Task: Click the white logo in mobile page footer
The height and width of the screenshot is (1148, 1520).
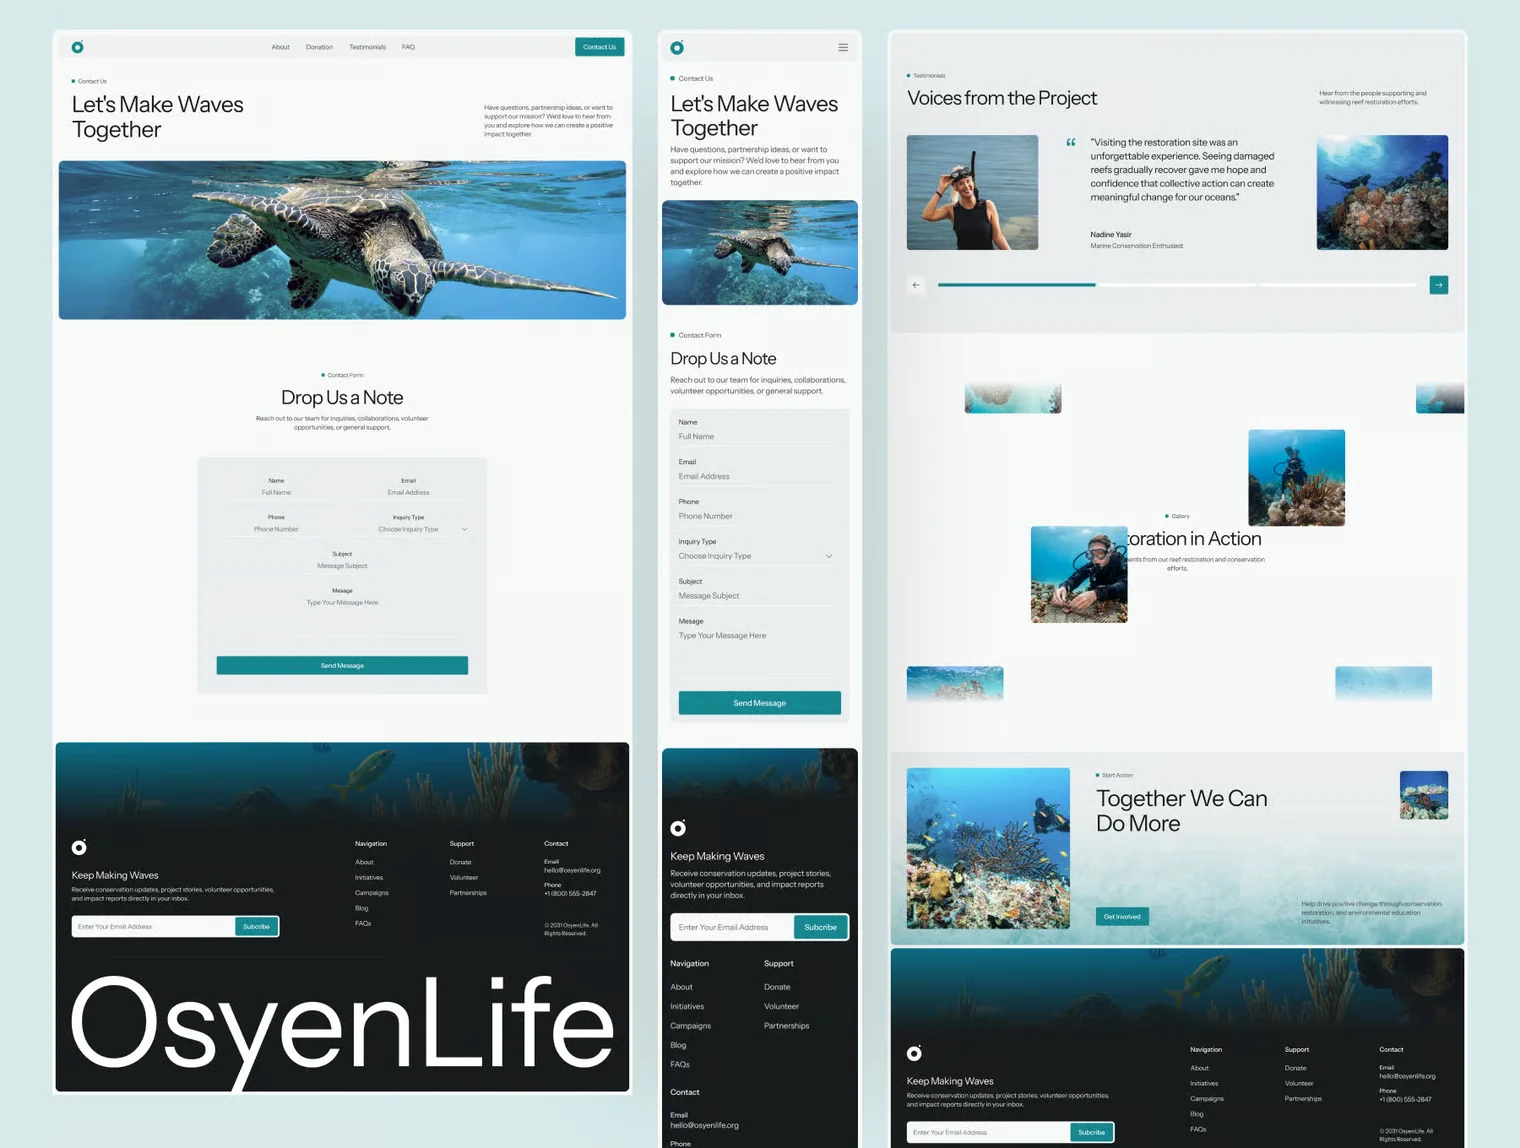Action: (x=678, y=828)
